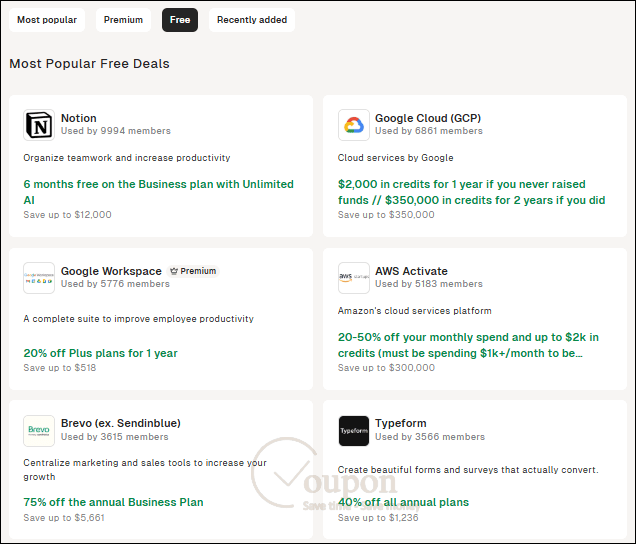Click the AWS Activate logo icon

(x=354, y=278)
